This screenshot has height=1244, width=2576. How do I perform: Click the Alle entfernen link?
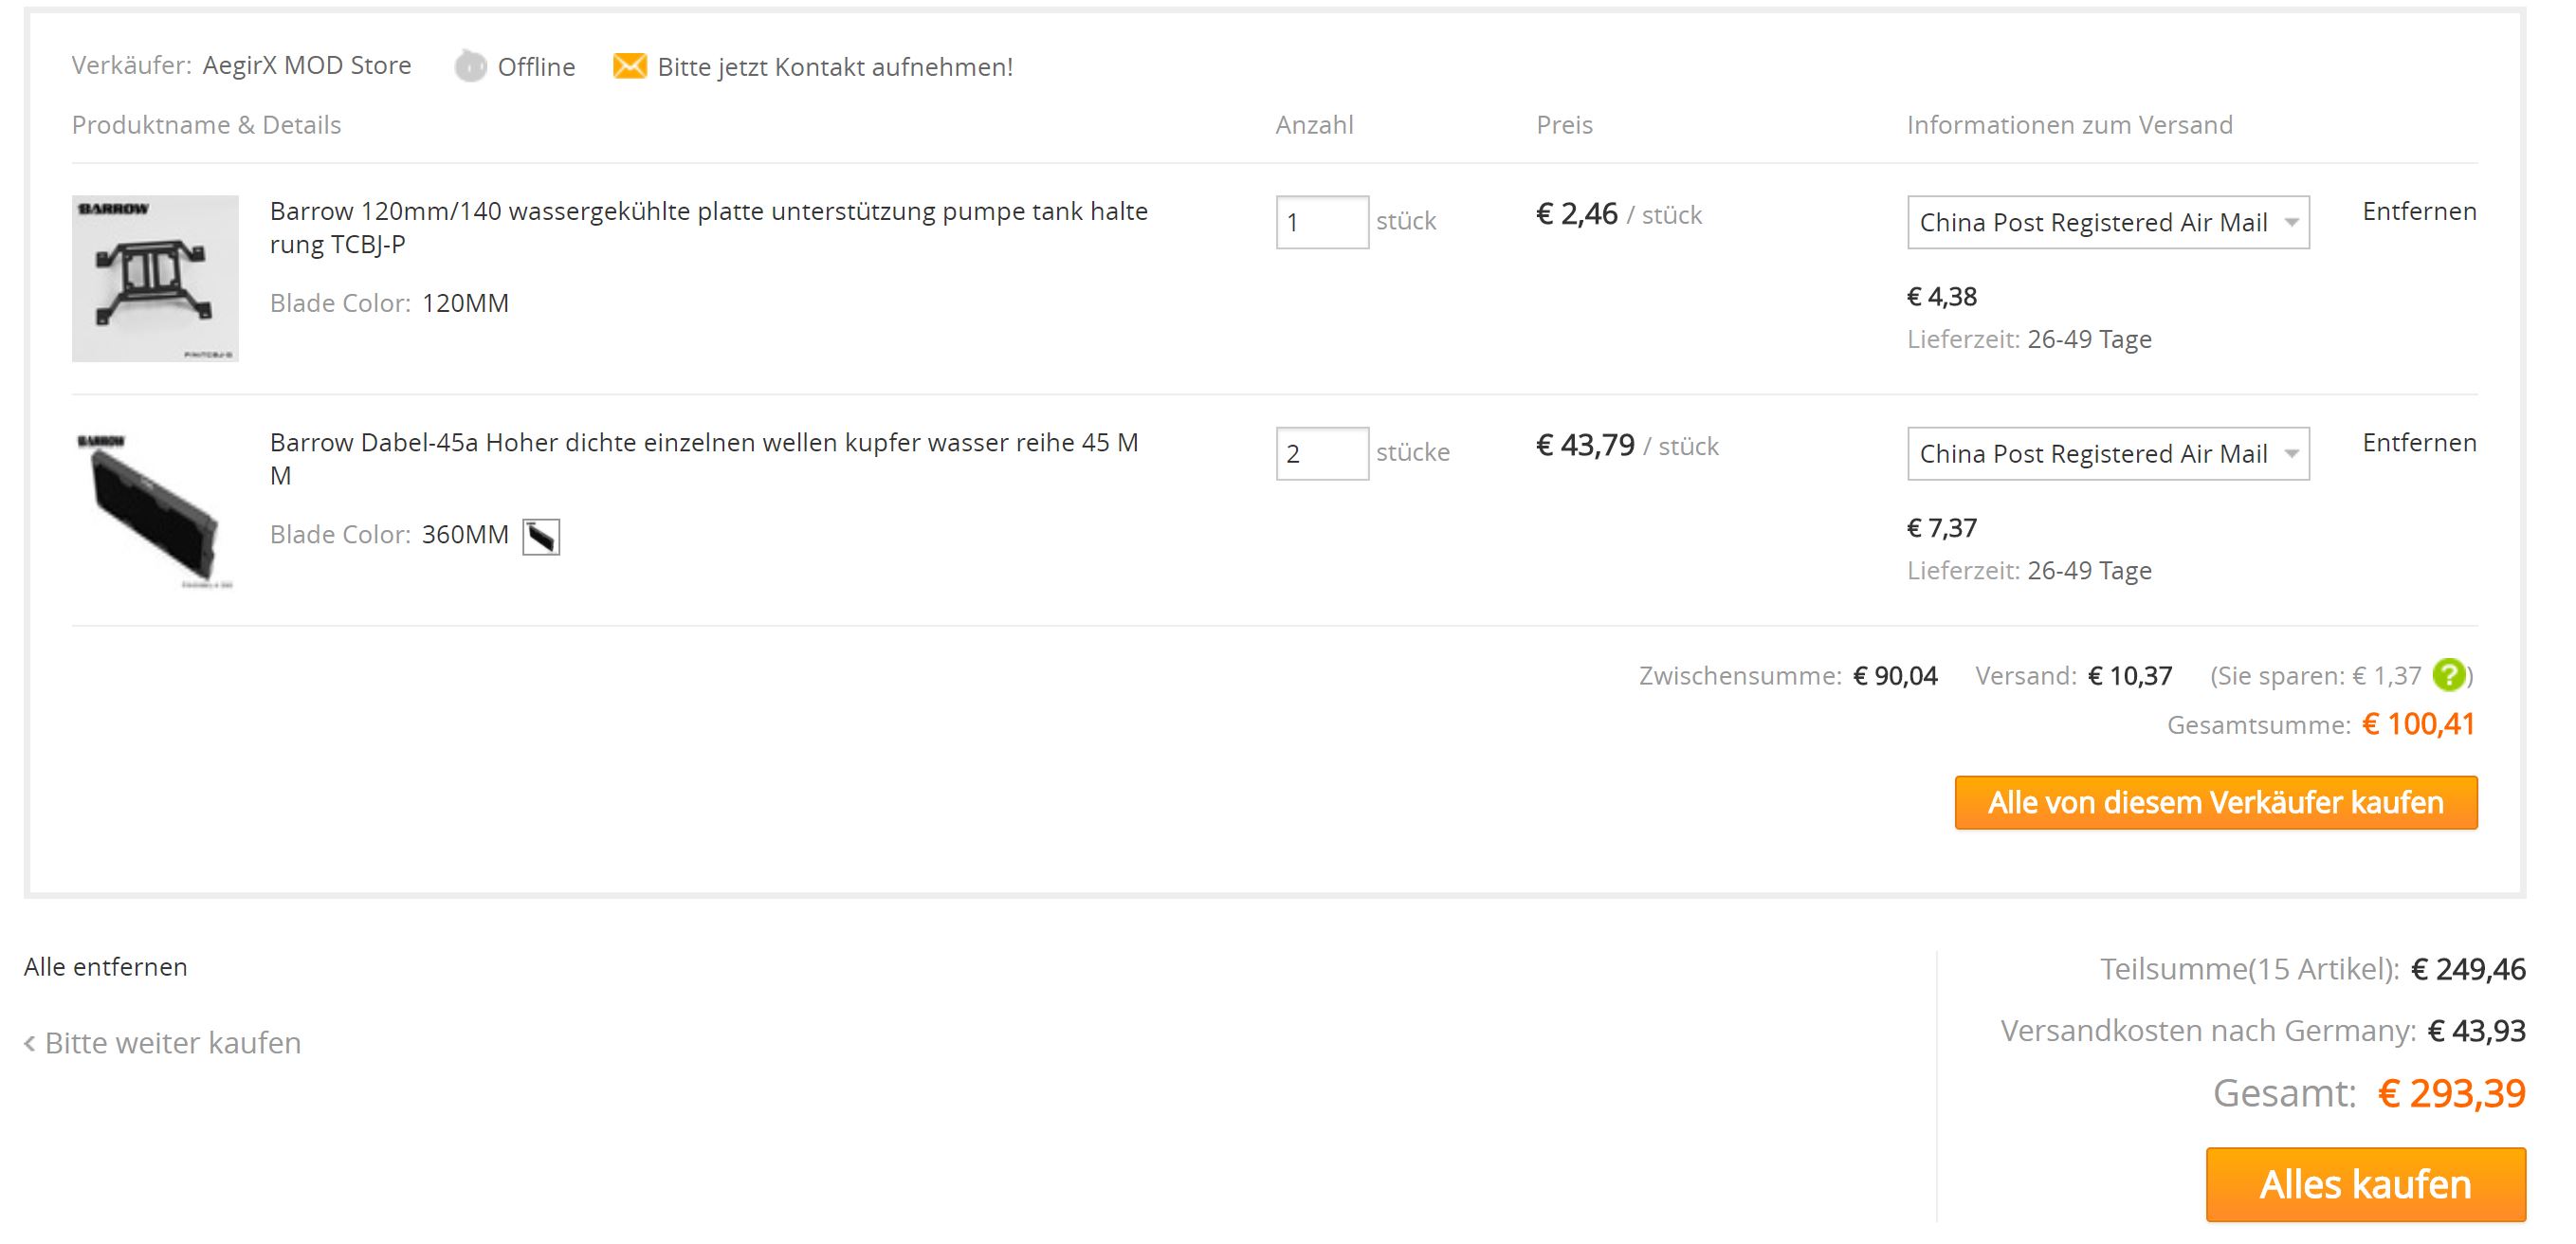pos(106,966)
